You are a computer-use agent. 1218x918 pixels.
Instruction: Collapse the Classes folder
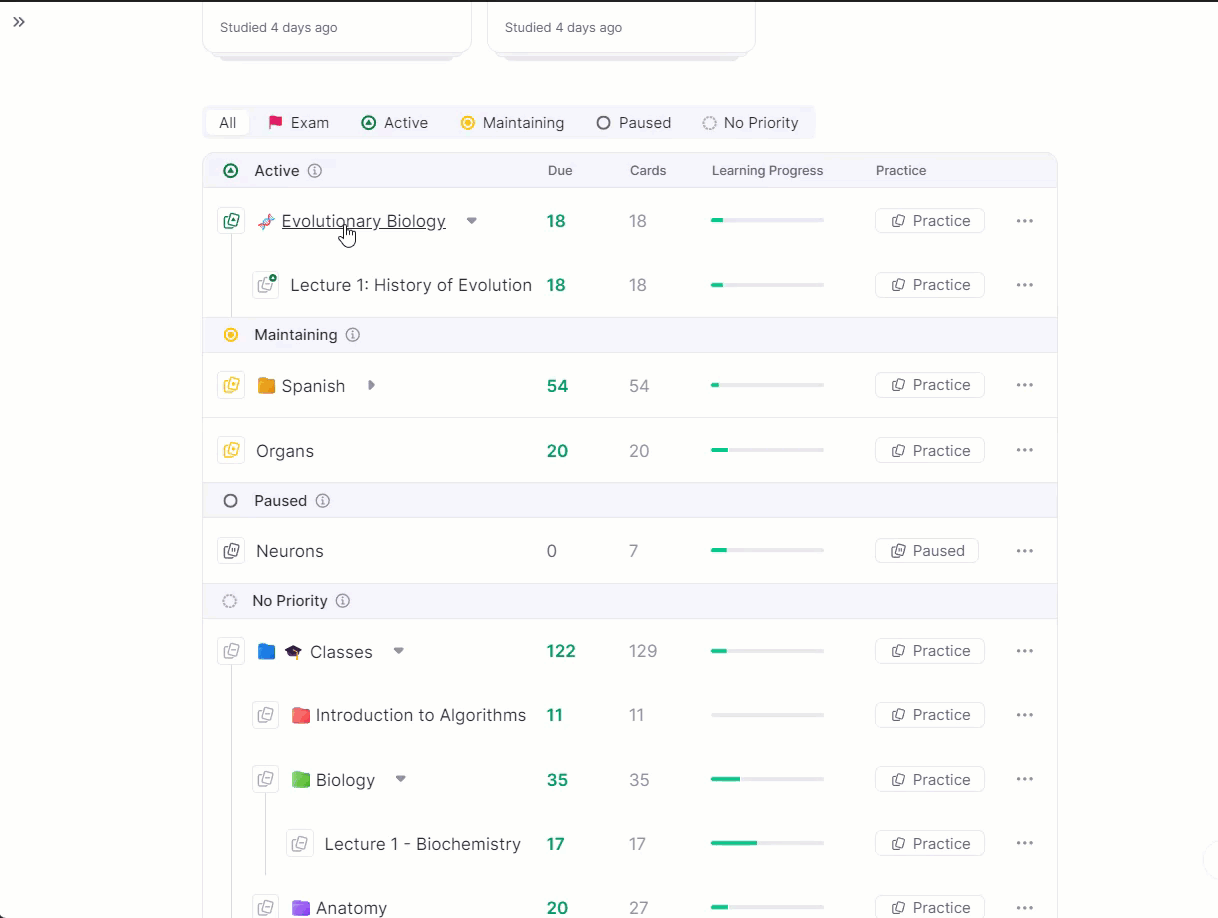[398, 651]
